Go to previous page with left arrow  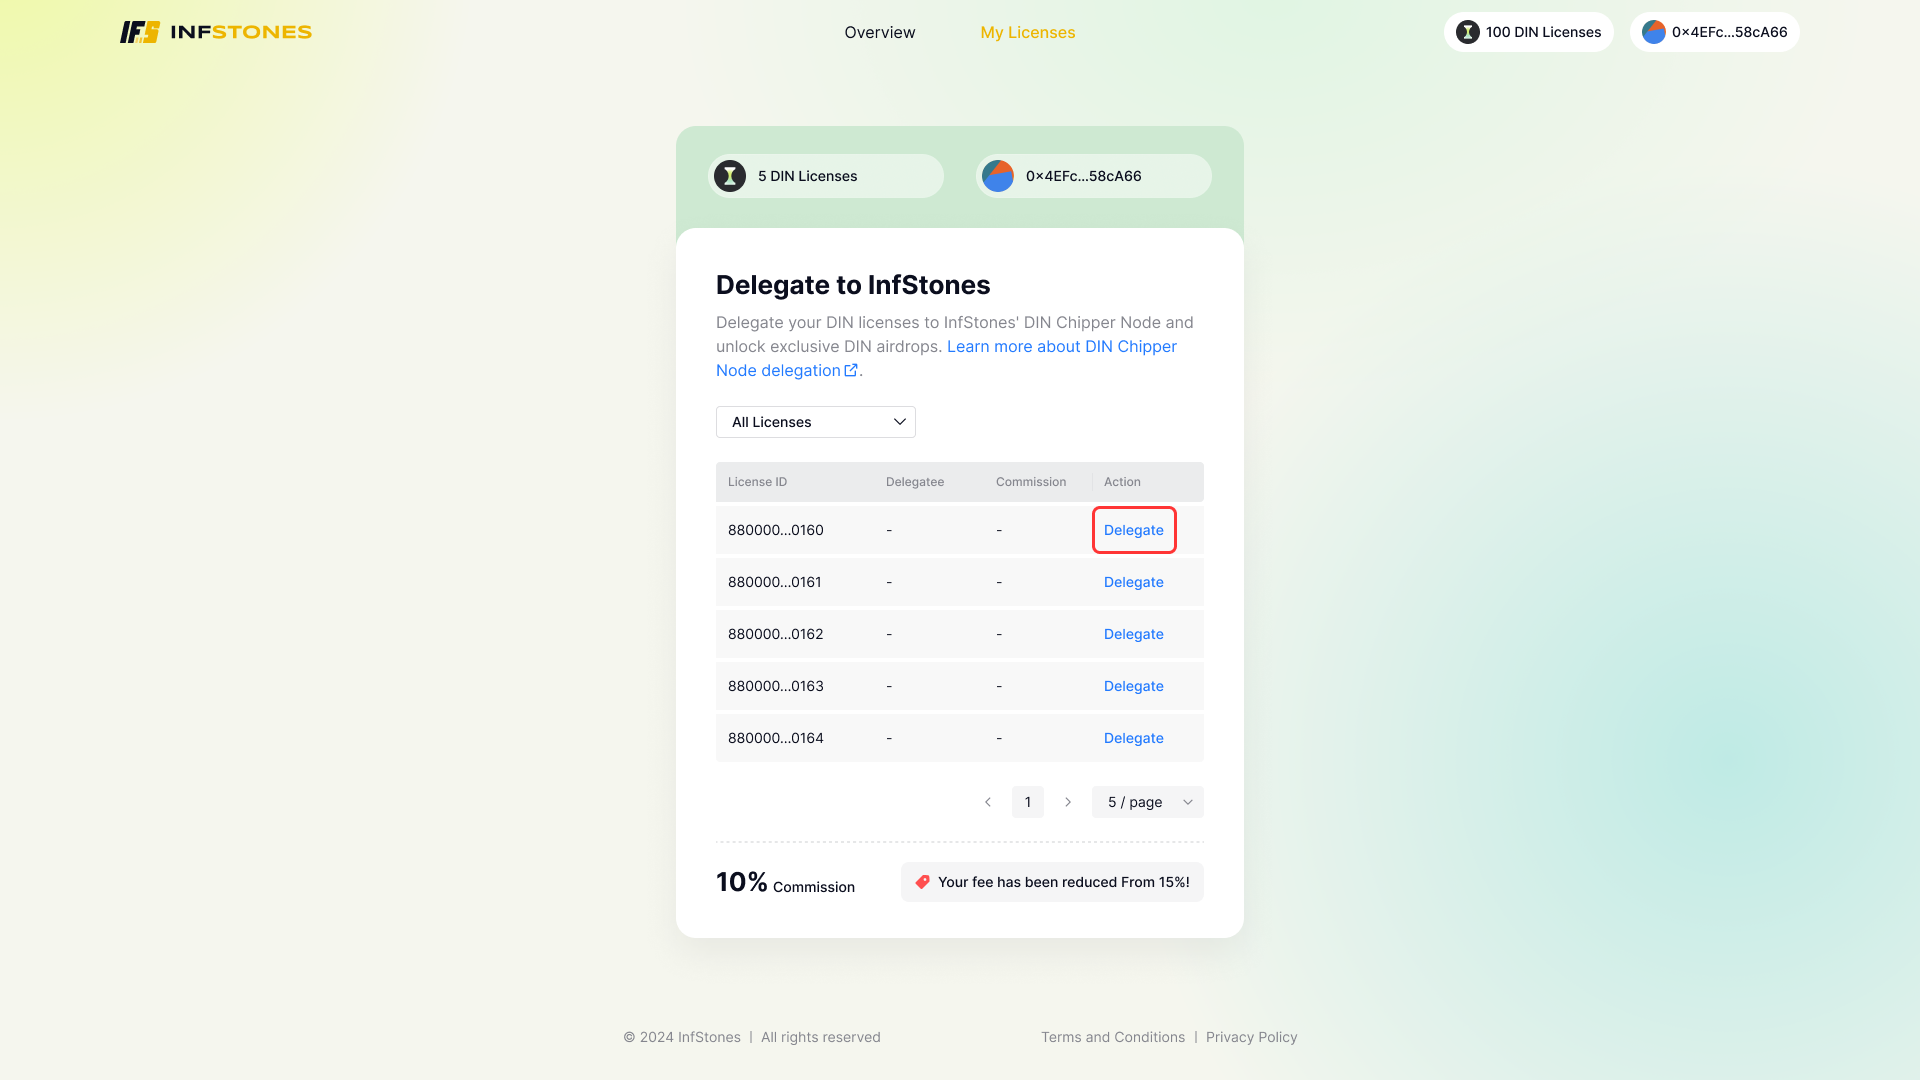click(x=988, y=802)
